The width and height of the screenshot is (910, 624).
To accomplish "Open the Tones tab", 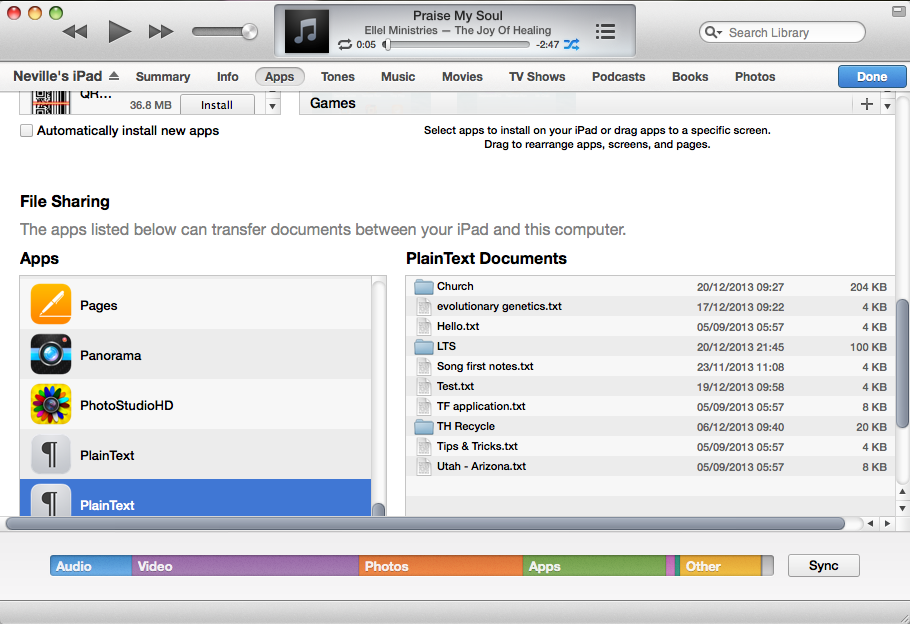I will pos(338,77).
